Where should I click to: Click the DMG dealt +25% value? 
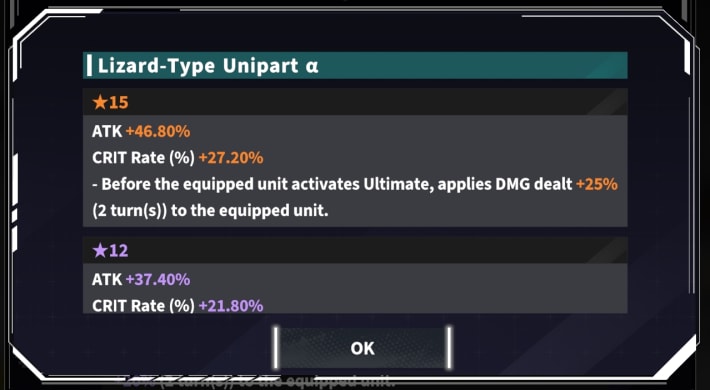597,184
